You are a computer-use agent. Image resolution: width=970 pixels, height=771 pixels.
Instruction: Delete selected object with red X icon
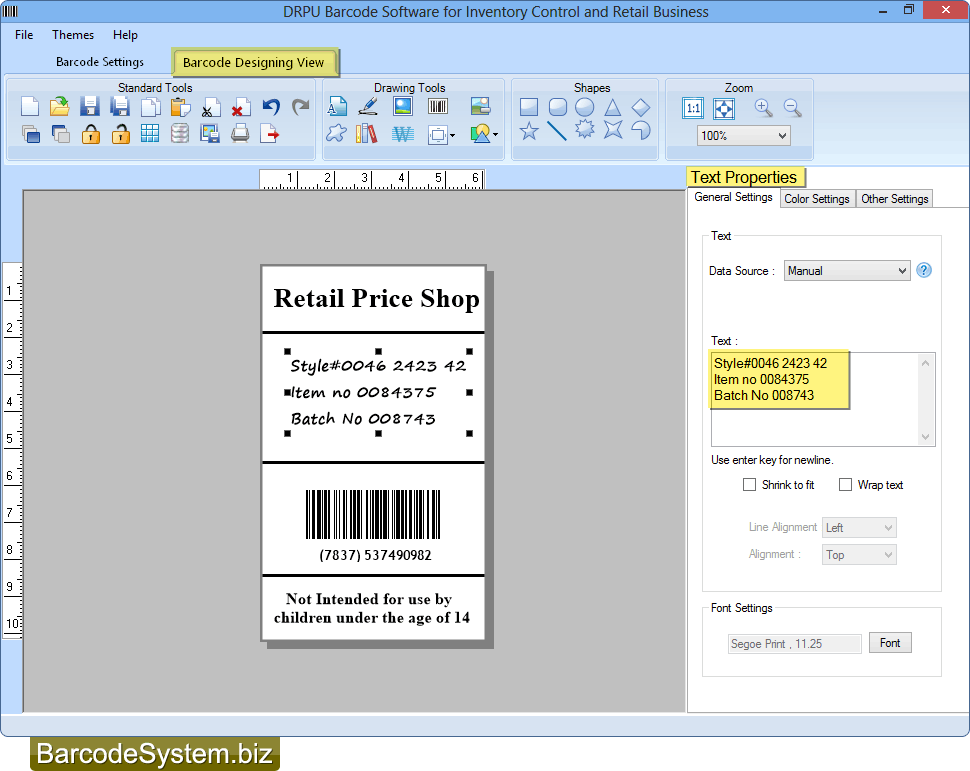[241, 108]
